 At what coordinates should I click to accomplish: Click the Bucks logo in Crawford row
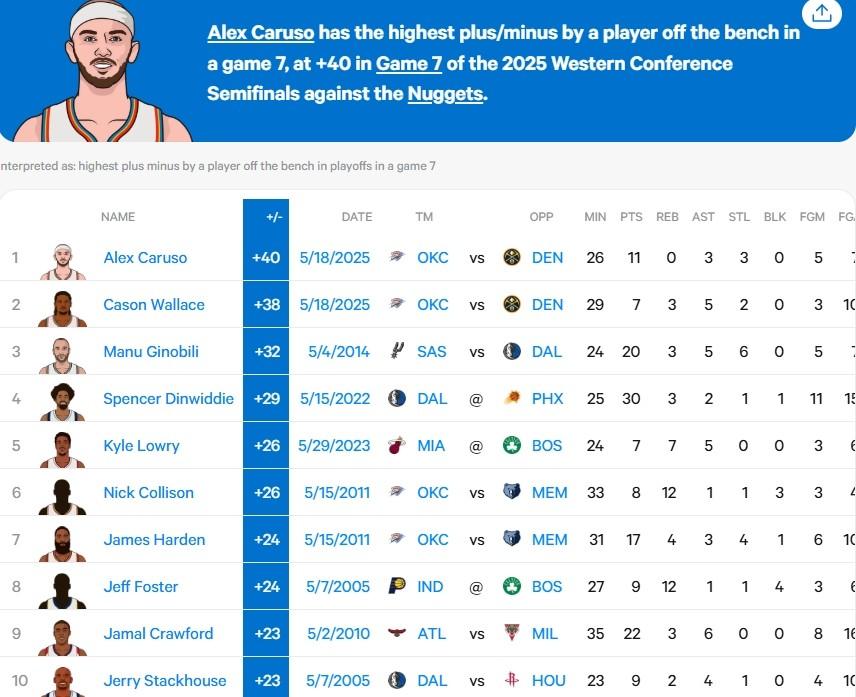[512, 633]
